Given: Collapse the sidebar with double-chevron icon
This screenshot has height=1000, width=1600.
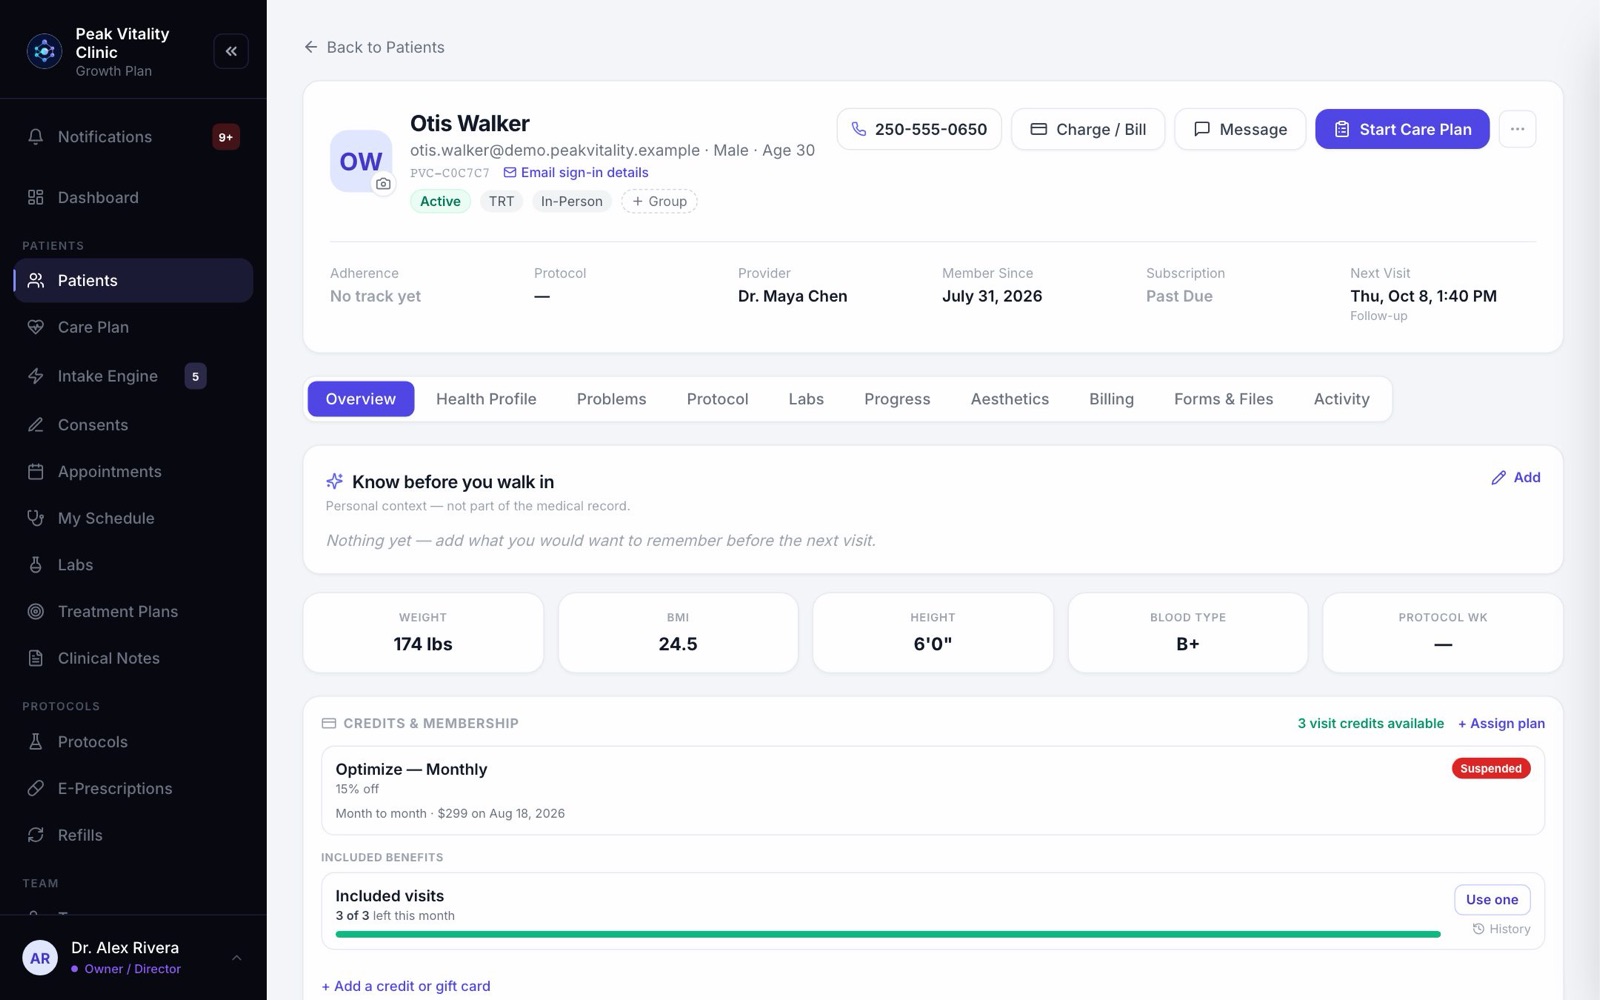Looking at the screenshot, I should click(x=231, y=51).
